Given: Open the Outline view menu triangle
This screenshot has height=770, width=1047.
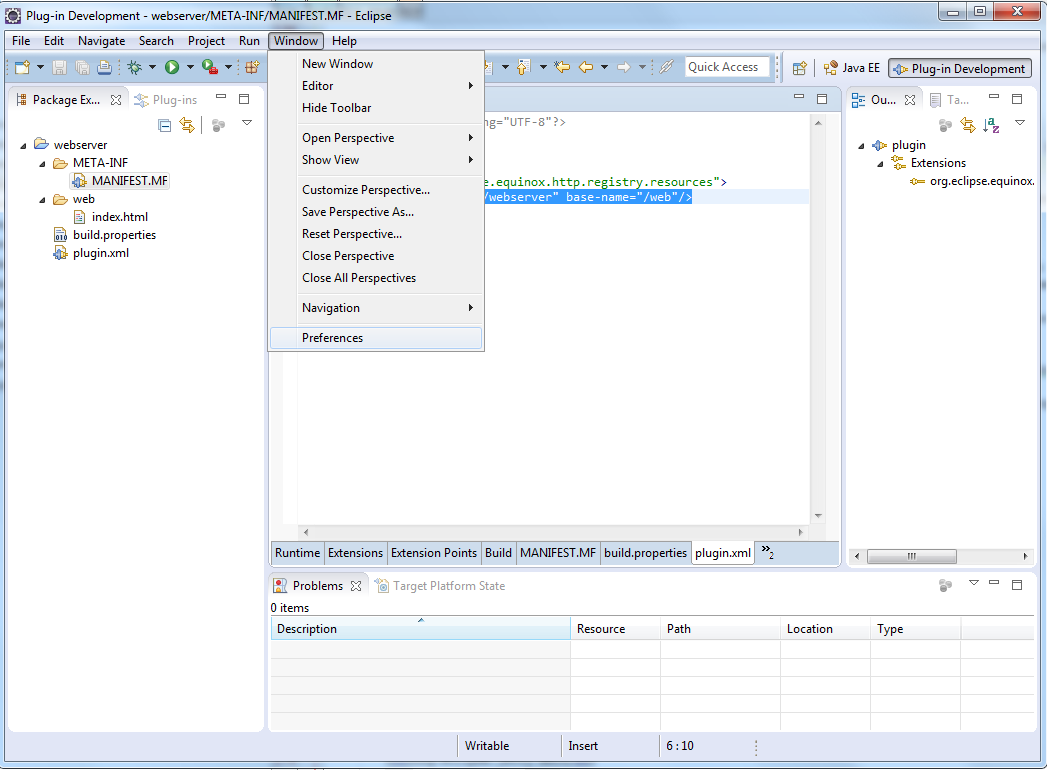Looking at the screenshot, I should click(x=1020, y=123).
